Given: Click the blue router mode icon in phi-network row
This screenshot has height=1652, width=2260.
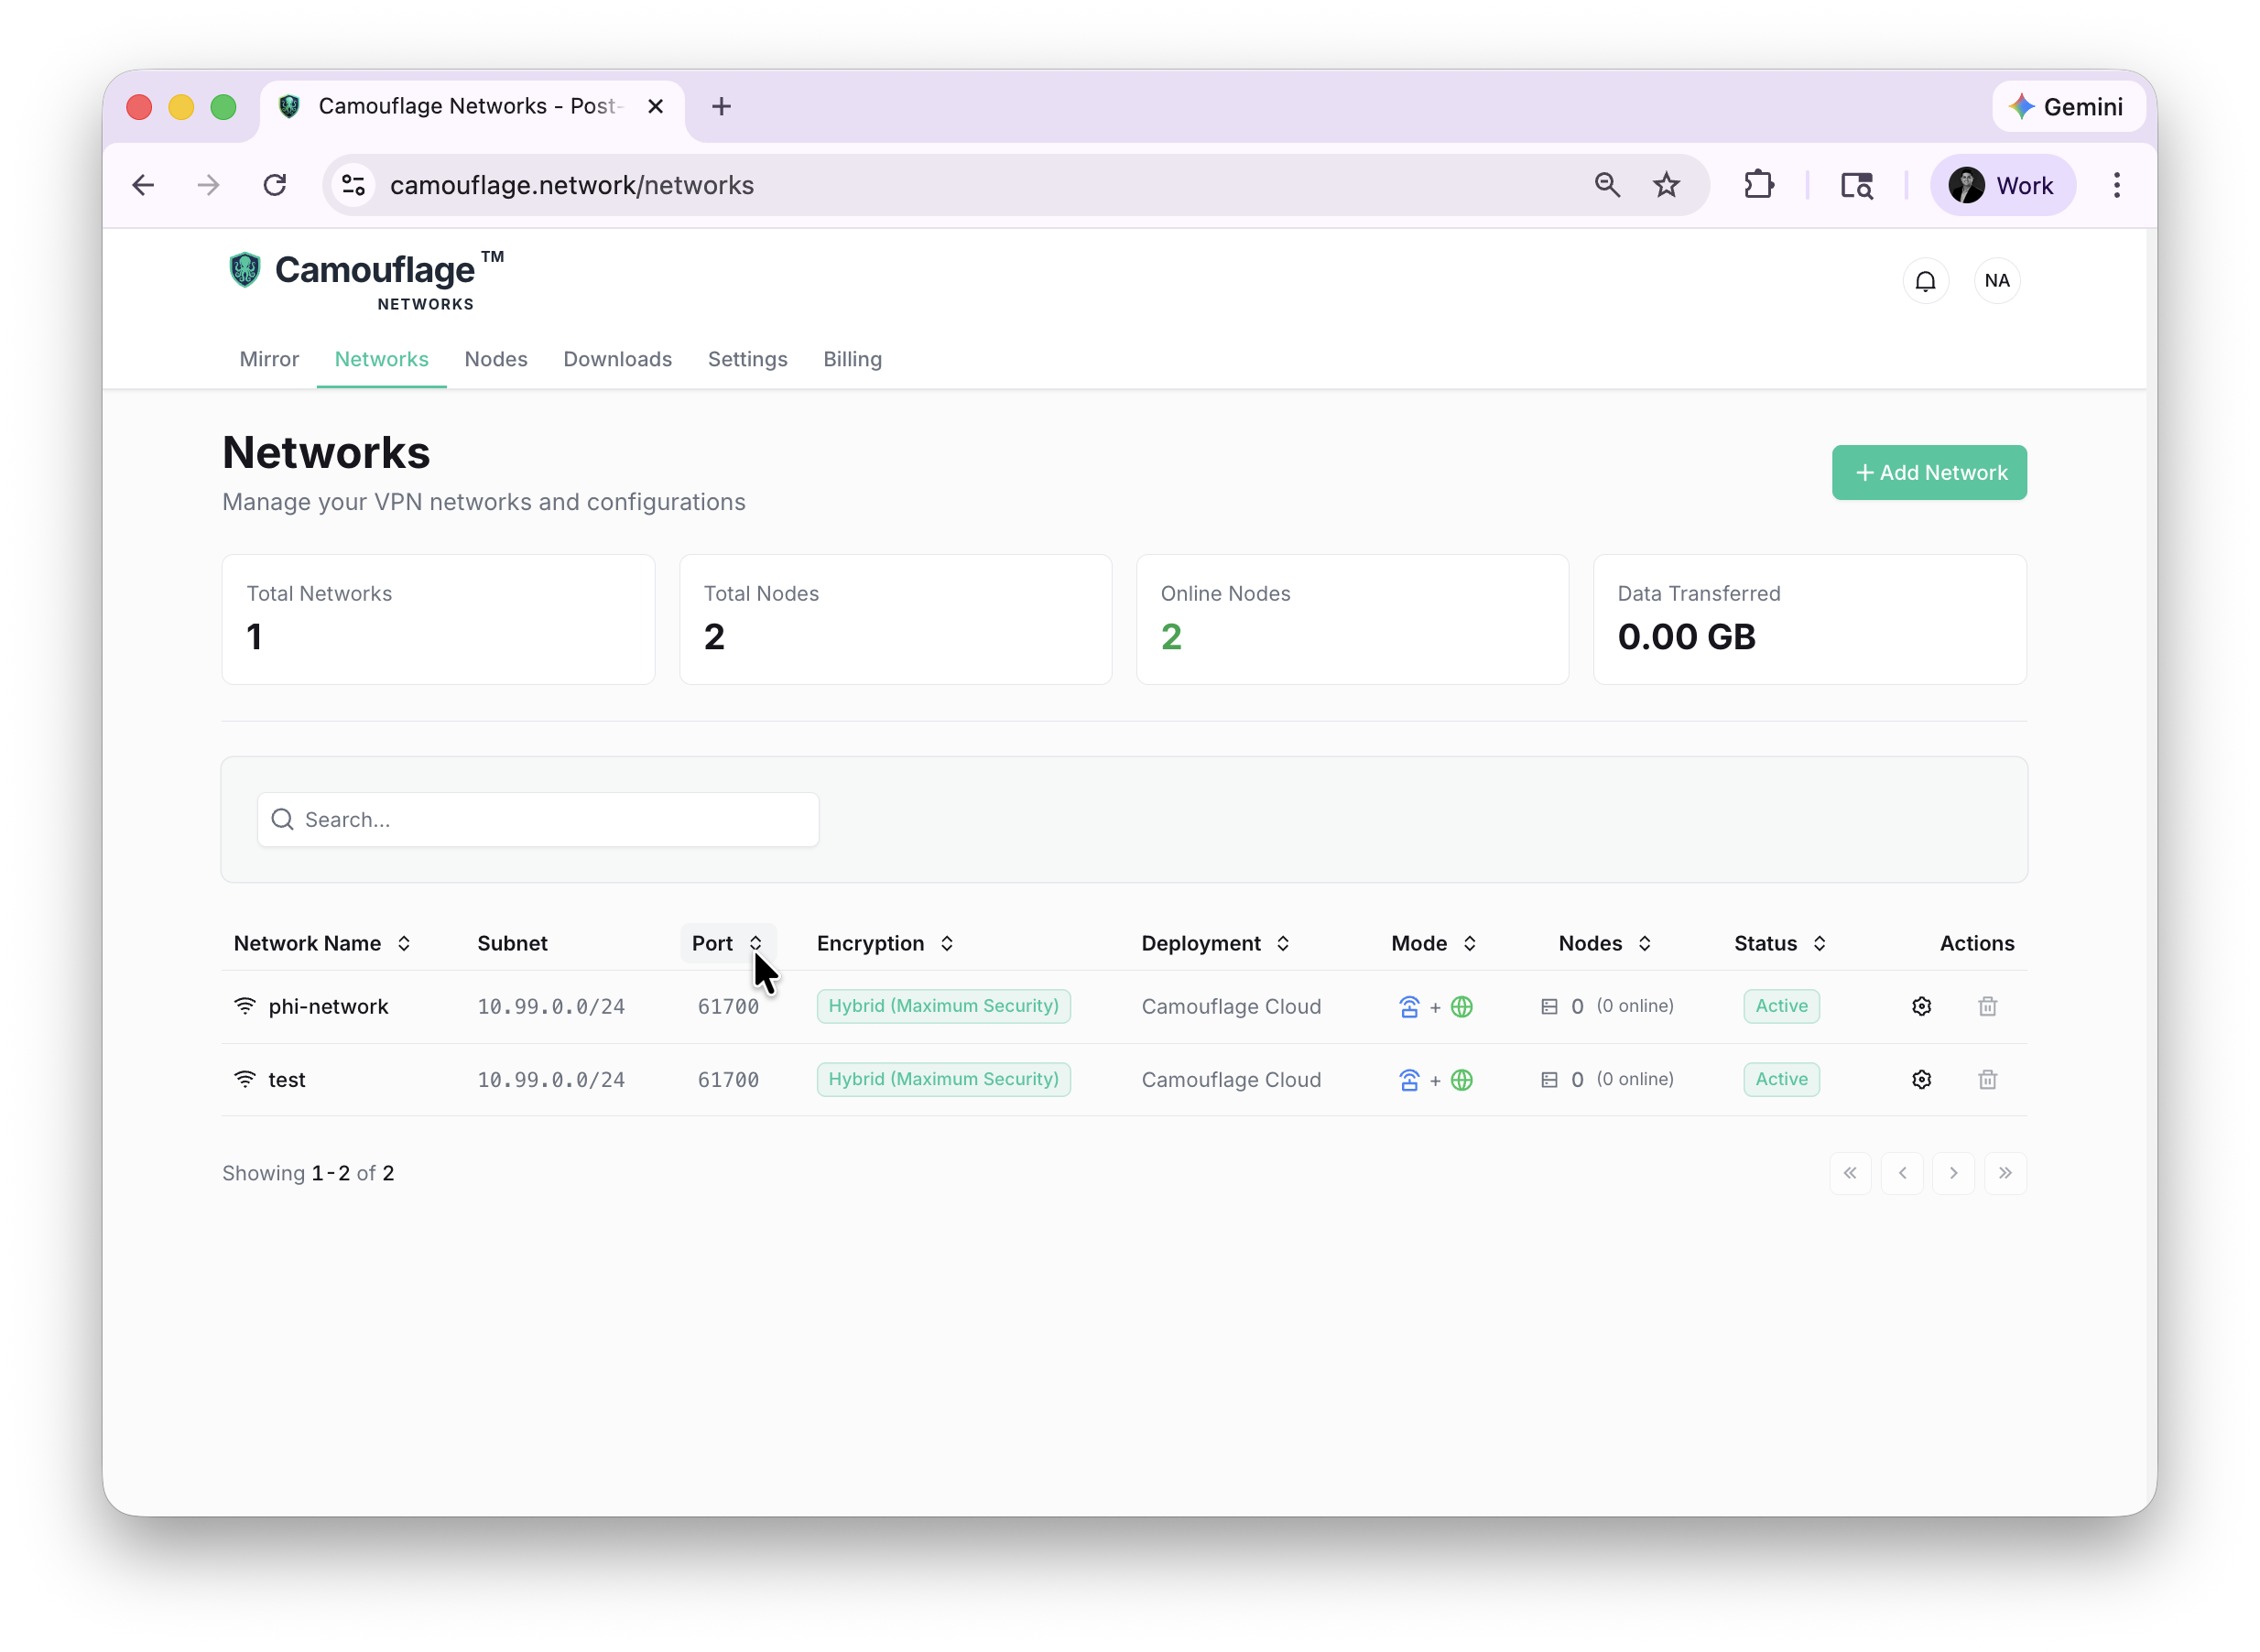Looking at the screenshot, I should point(1409,1006).
